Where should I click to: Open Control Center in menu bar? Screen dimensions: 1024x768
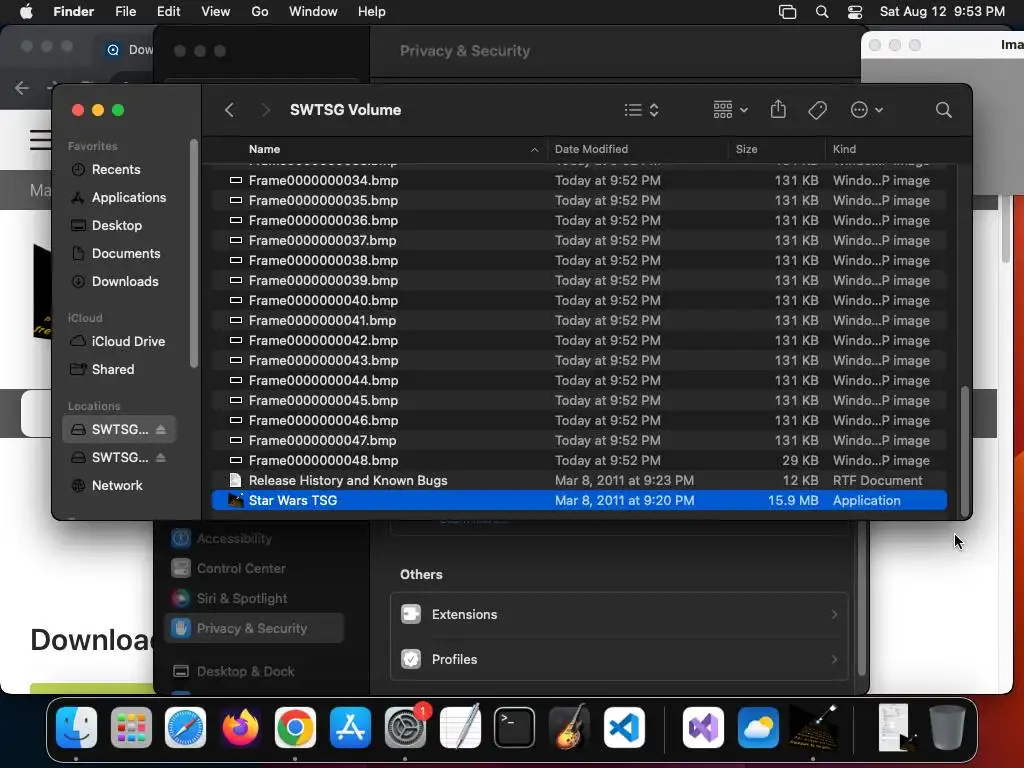click(x=855, y=12)
